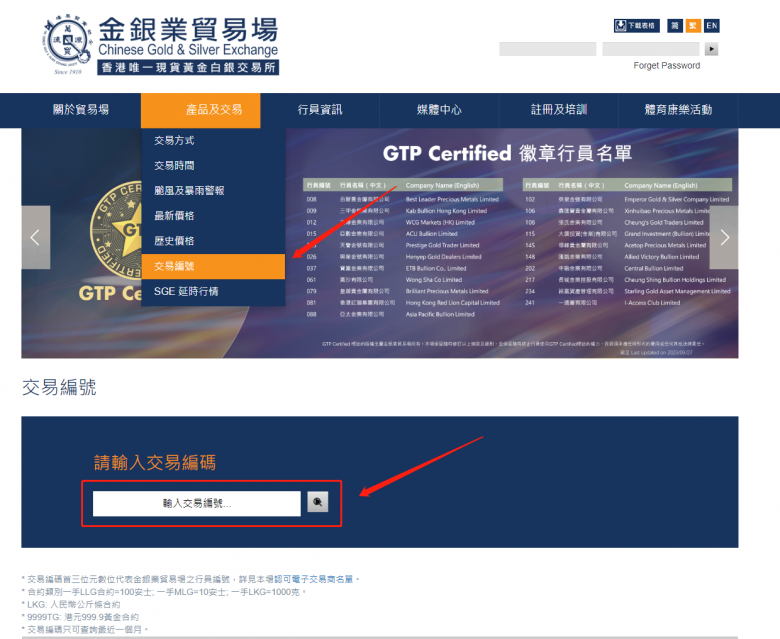Select 交易時間 from the dropdown
Viewport: 780px width, 639px height.
coord(213,166)
